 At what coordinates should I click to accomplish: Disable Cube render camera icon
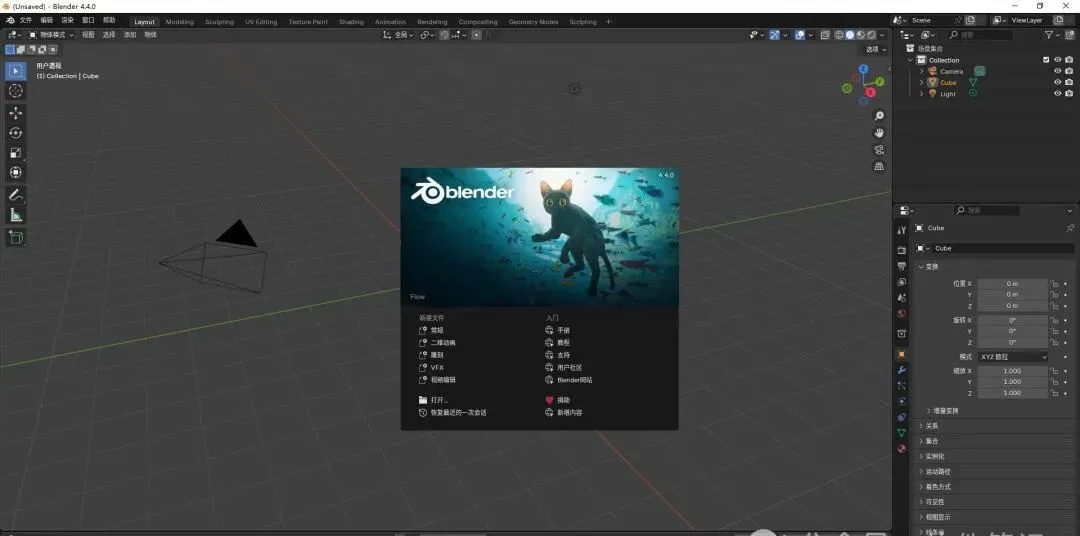[1069, 82]
